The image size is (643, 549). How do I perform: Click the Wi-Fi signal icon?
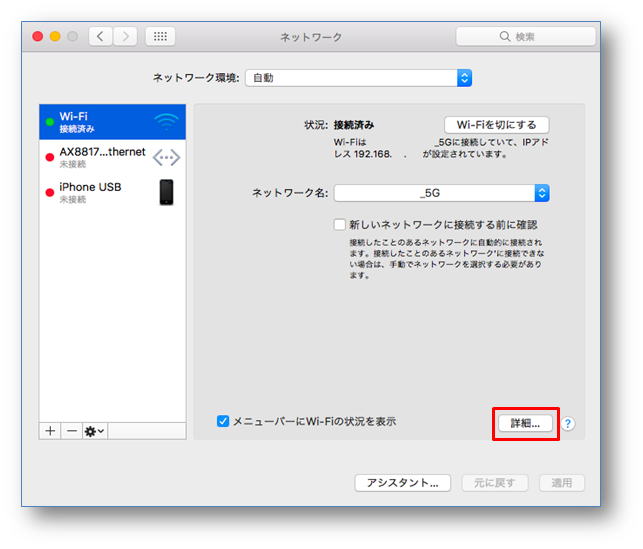[x=166, y=122]
